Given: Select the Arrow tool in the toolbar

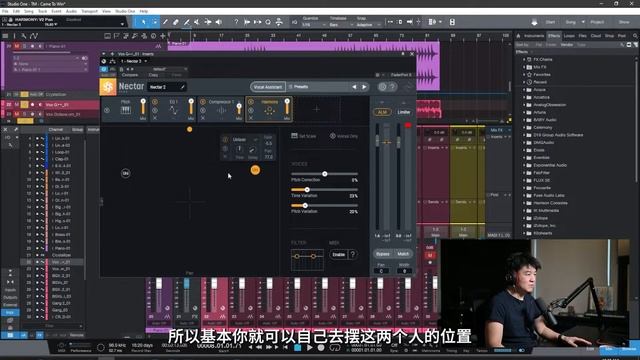Looking at the screenshot, I should (x=144, y=22).
